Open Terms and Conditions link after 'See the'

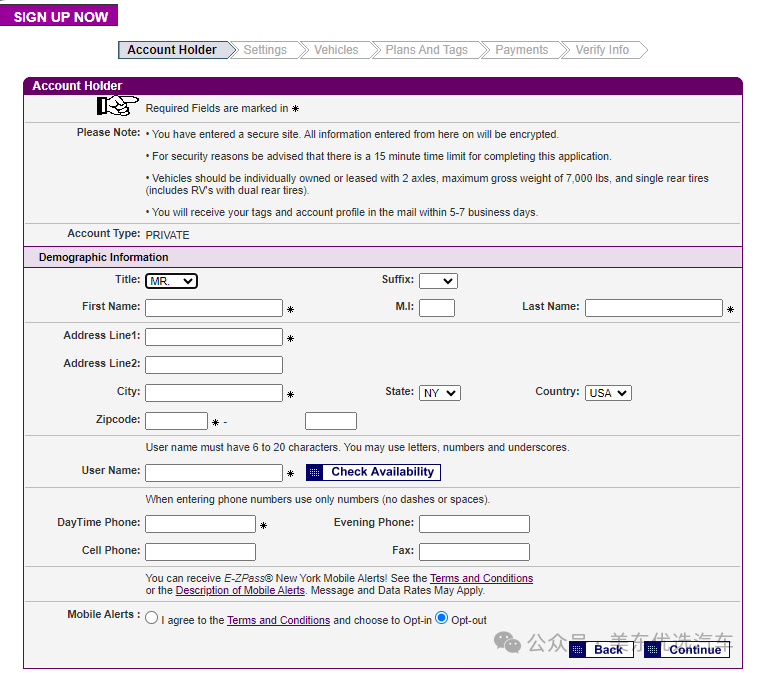[x=481, y=578]
